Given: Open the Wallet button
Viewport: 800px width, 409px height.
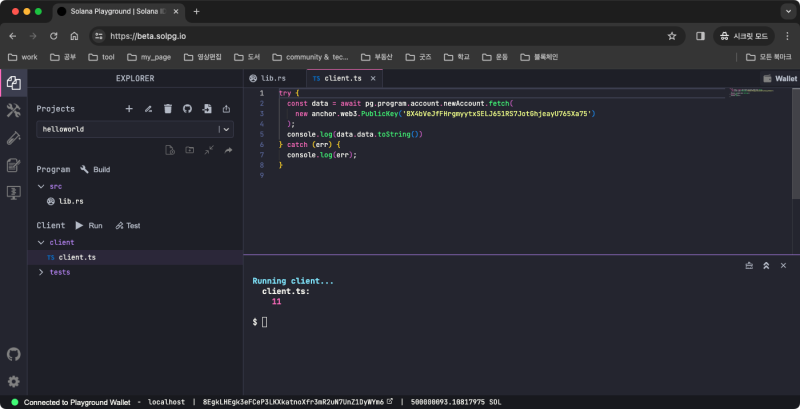Looking at the screenshot, I should pyautogui.click(x=780, y=79).
